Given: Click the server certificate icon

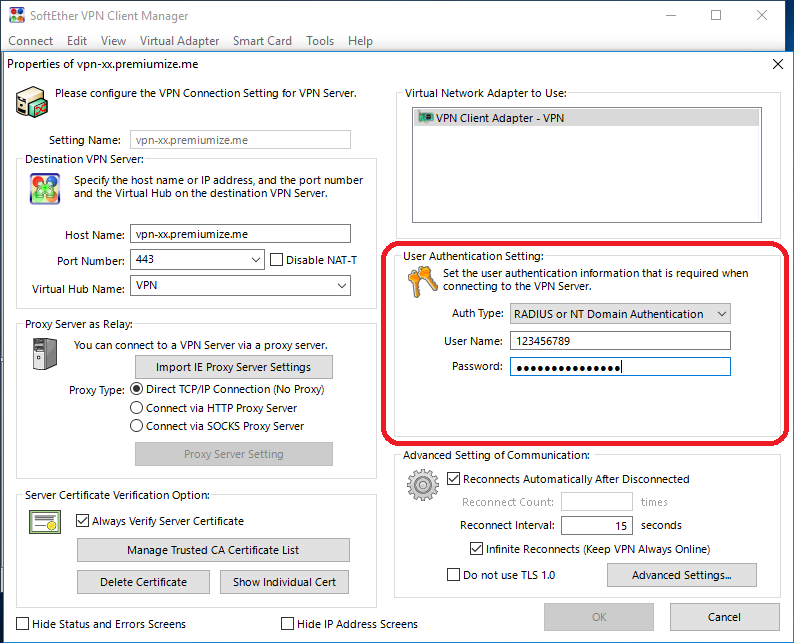Looking at the screenshot, I should (45, 522).
